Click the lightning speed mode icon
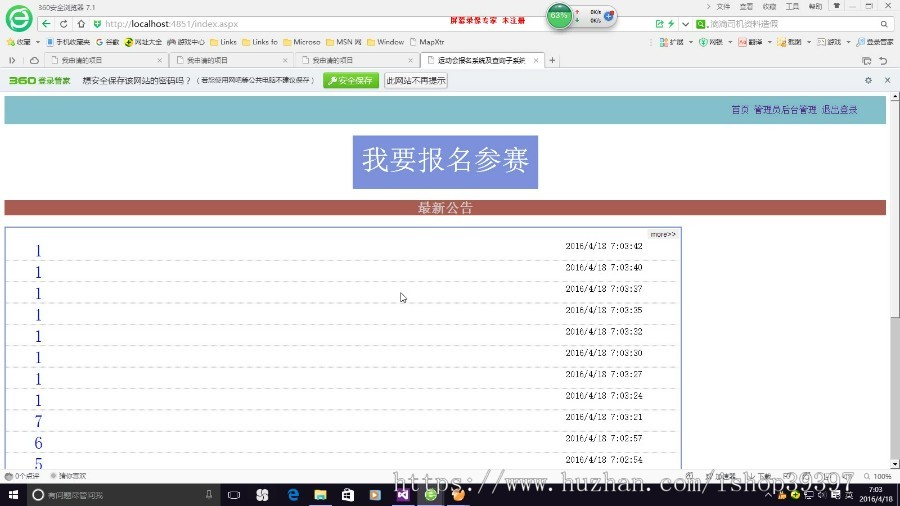900x506 pixels. pos(671,24)
